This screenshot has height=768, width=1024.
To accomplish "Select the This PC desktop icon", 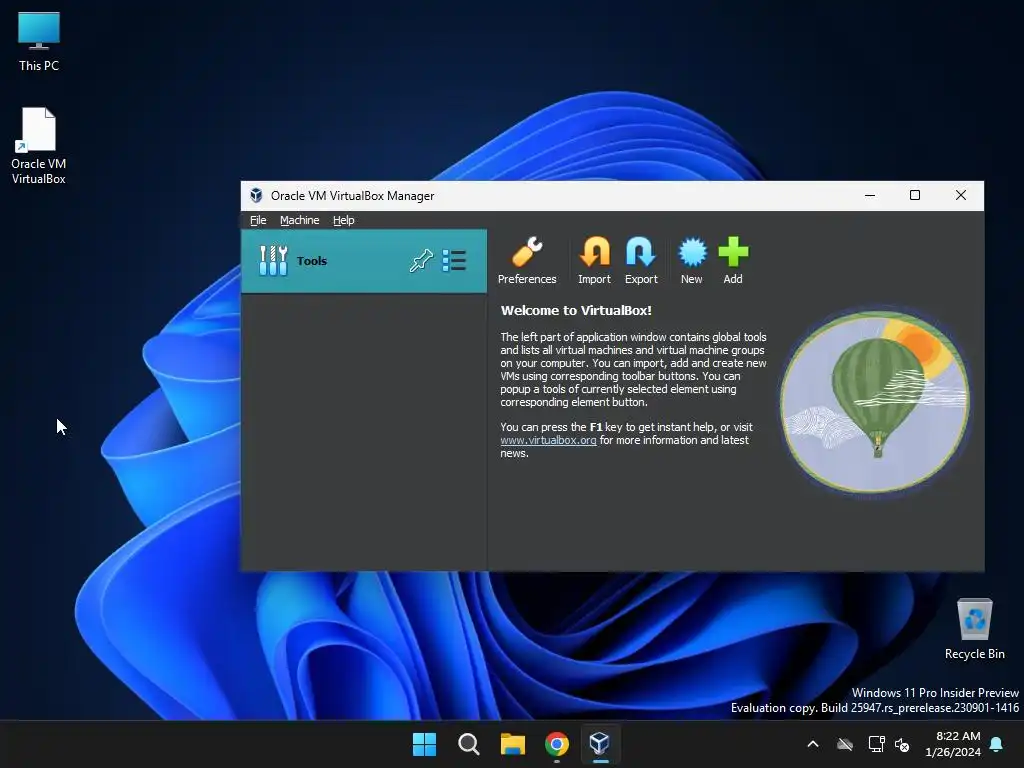I will 39,41.
